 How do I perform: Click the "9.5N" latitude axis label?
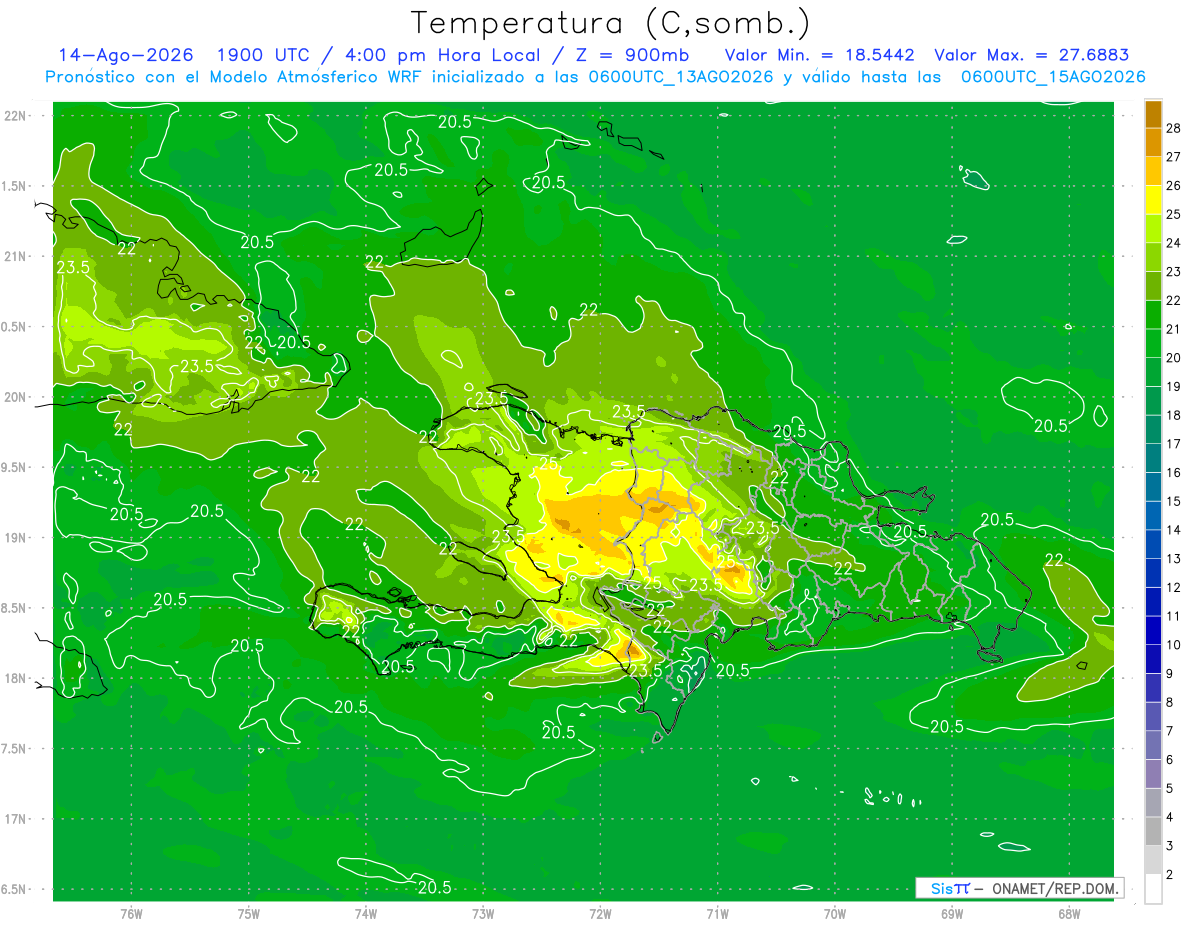pyautogui.click(x=16, y=467)
